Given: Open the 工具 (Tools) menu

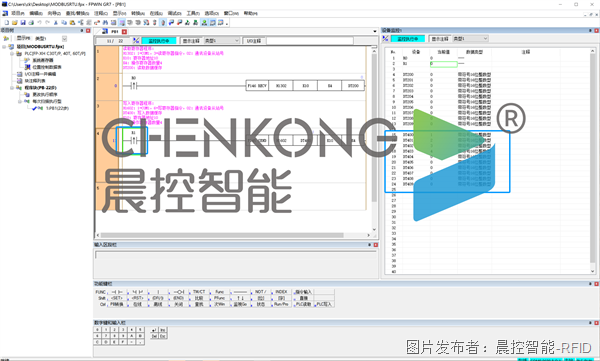Looking at the screenshot, I should click(193, 13).
